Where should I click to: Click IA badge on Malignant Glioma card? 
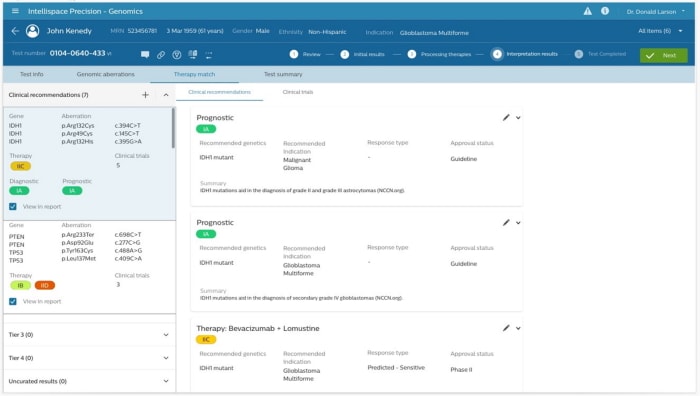[x=206, y=129]
